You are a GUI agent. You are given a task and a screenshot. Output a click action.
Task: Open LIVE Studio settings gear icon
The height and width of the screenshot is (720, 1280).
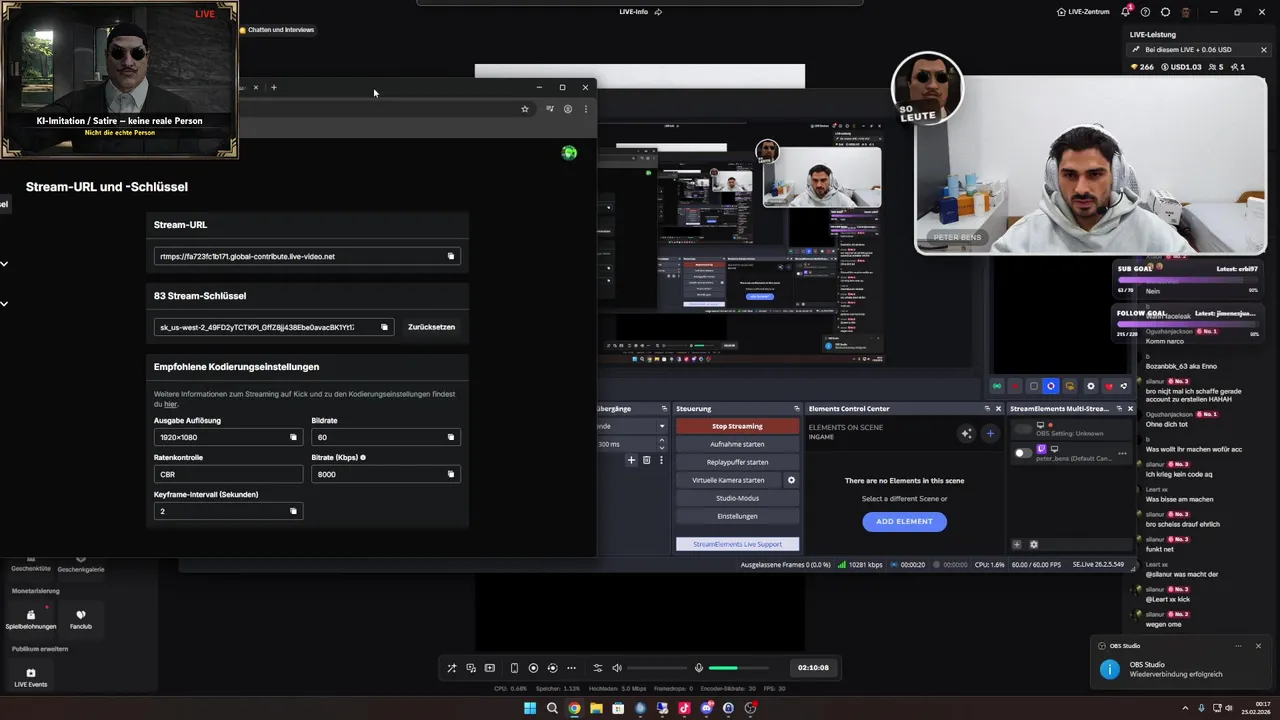[x=1165, y=12]
